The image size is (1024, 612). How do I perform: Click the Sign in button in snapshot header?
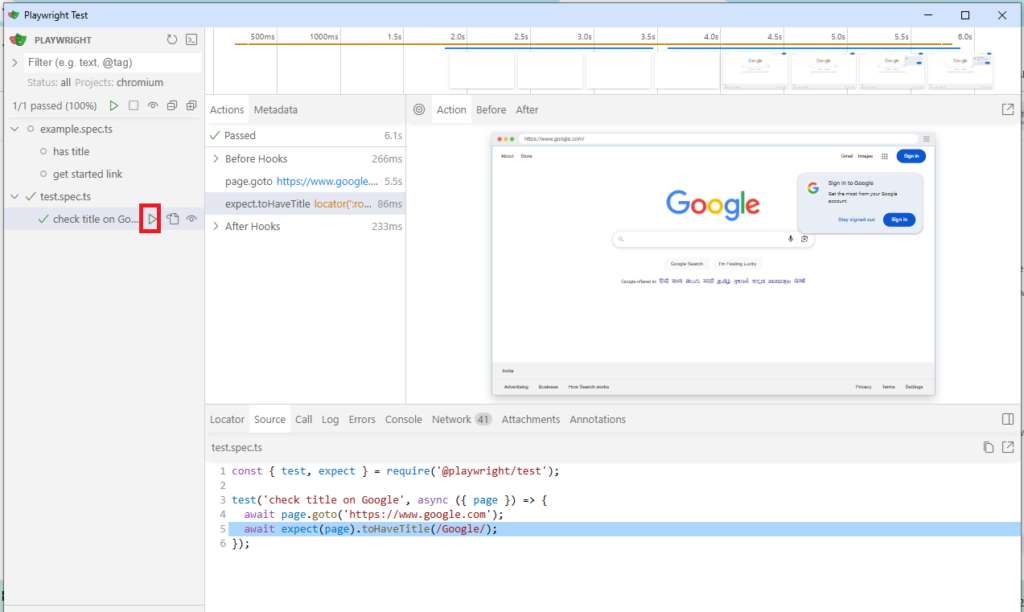911,156
